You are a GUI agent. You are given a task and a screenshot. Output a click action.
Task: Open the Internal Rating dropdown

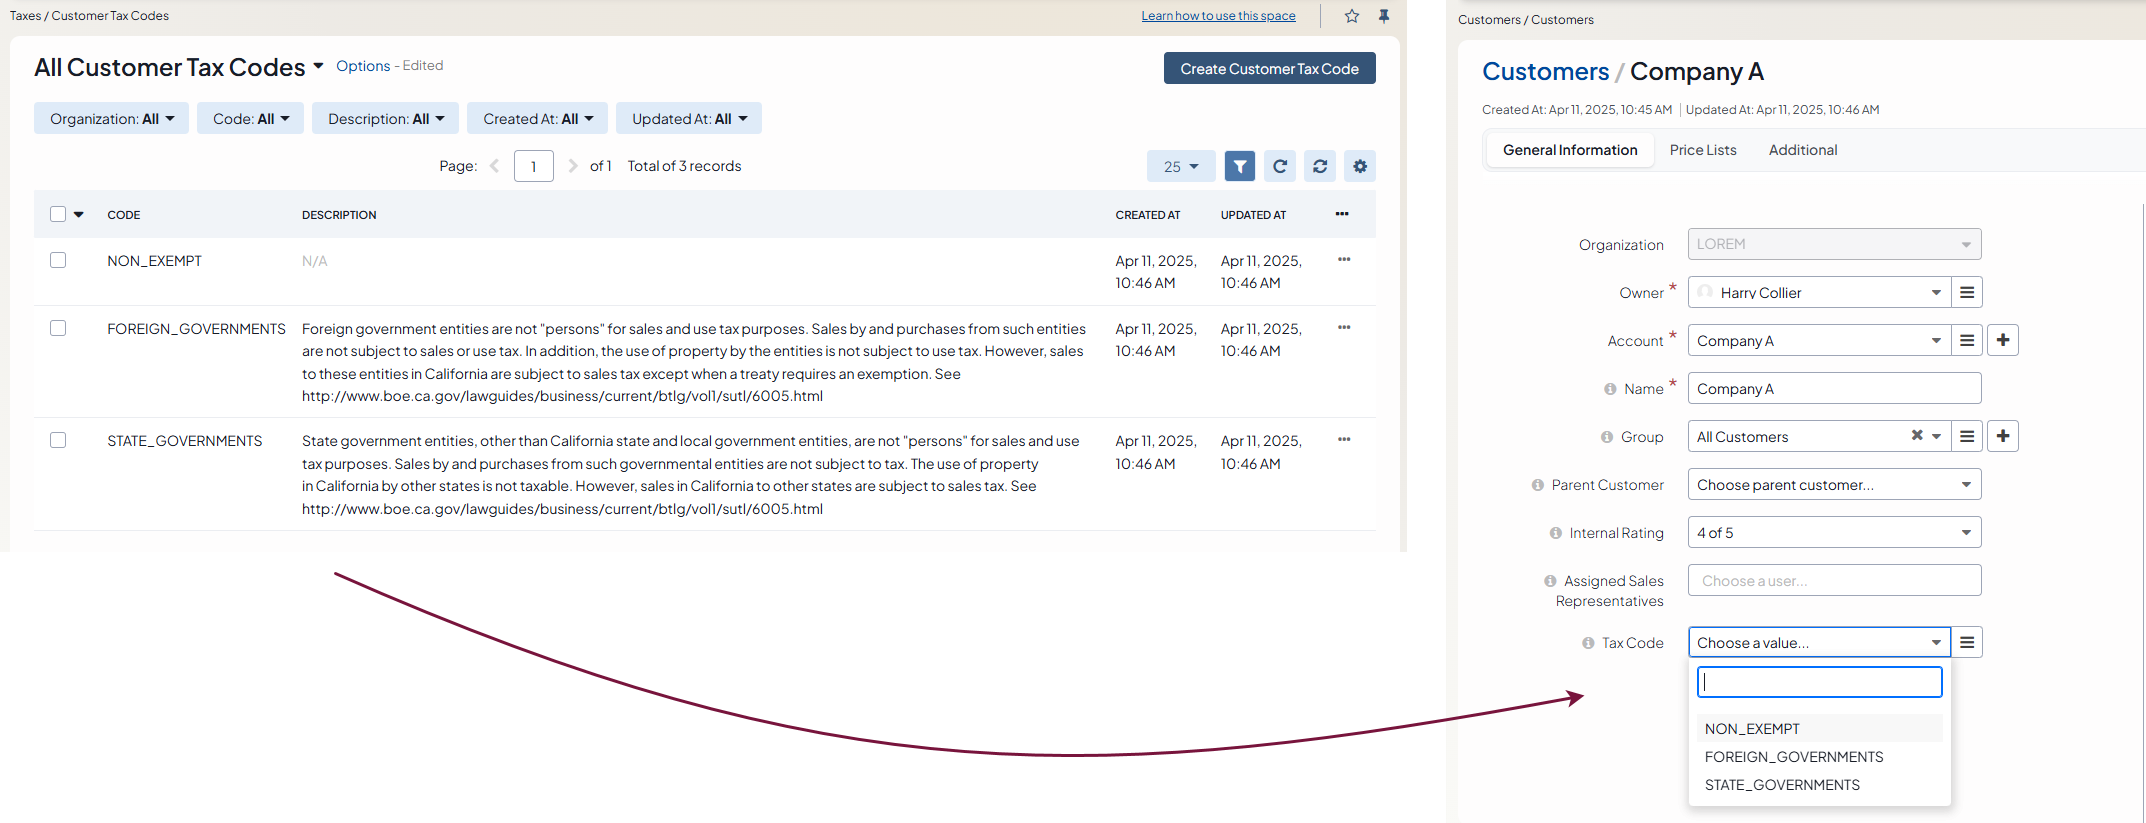click(x=1833, y=532)
